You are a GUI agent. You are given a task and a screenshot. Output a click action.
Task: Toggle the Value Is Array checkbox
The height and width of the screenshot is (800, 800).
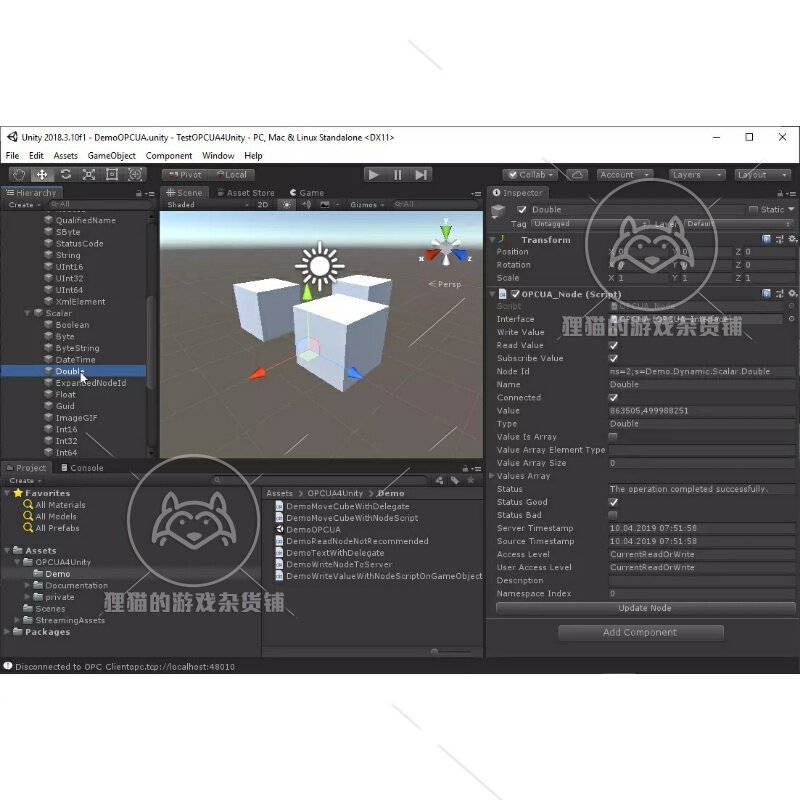coord(613,437)
